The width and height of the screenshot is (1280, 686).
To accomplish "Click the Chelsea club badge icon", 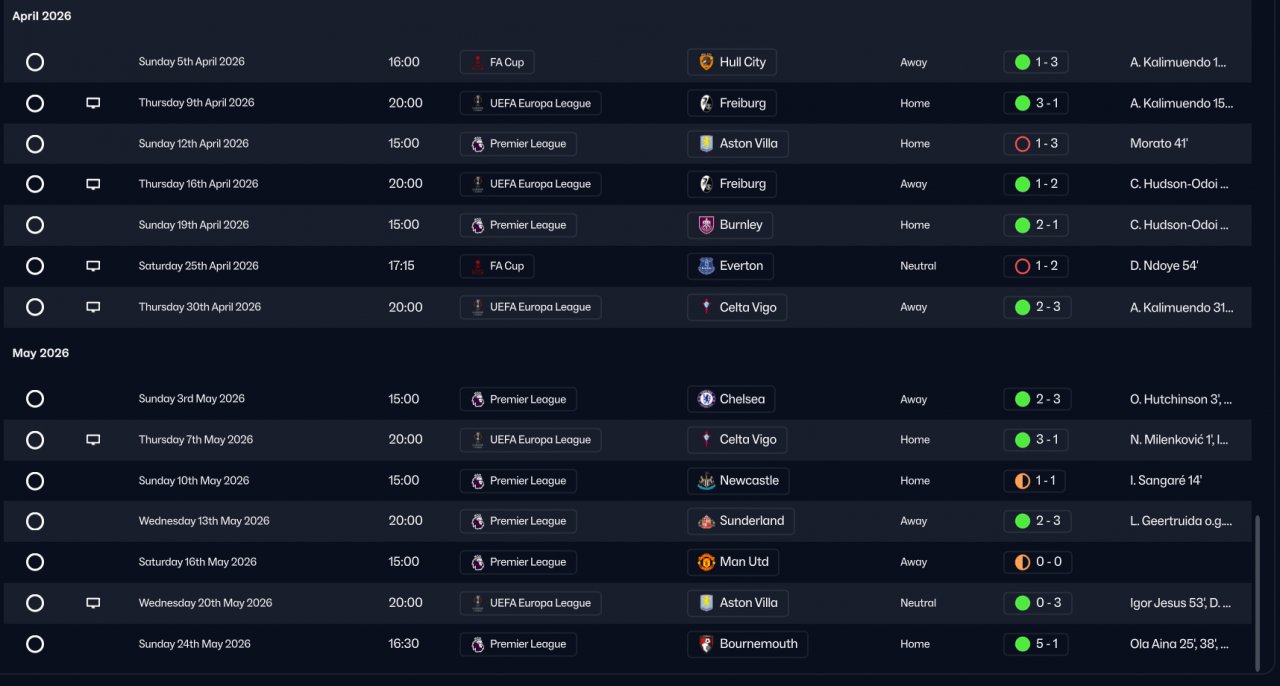I will click(706, 399).
